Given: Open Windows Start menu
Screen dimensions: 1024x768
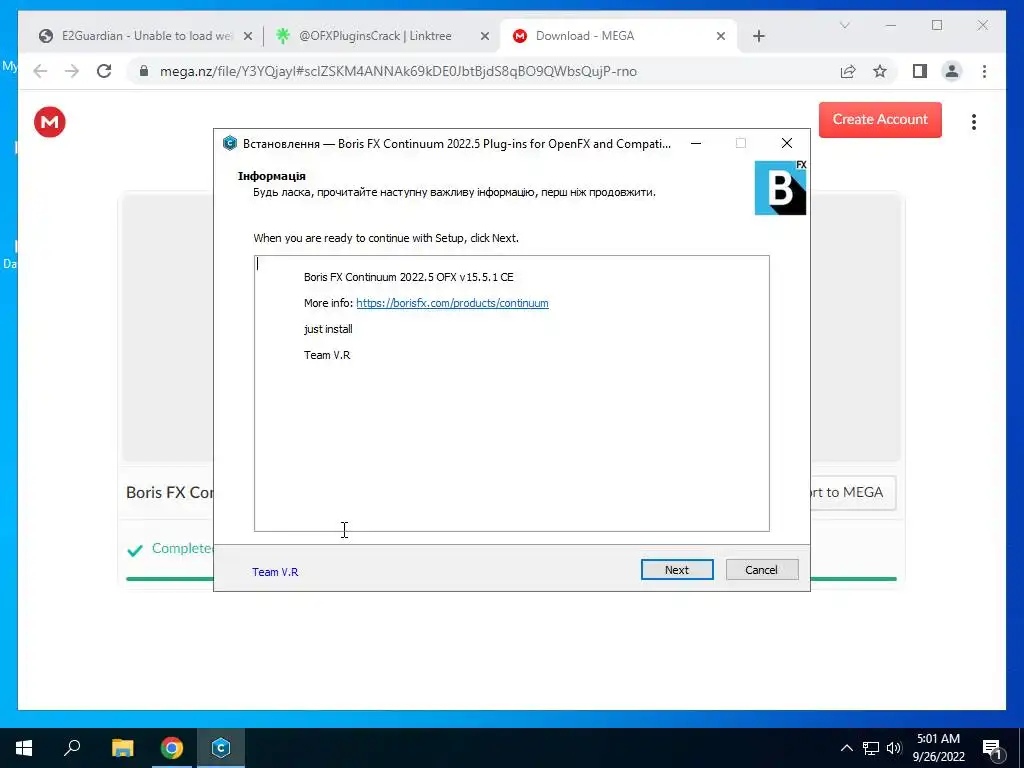Looking at the screenshot, I should 24,748.
